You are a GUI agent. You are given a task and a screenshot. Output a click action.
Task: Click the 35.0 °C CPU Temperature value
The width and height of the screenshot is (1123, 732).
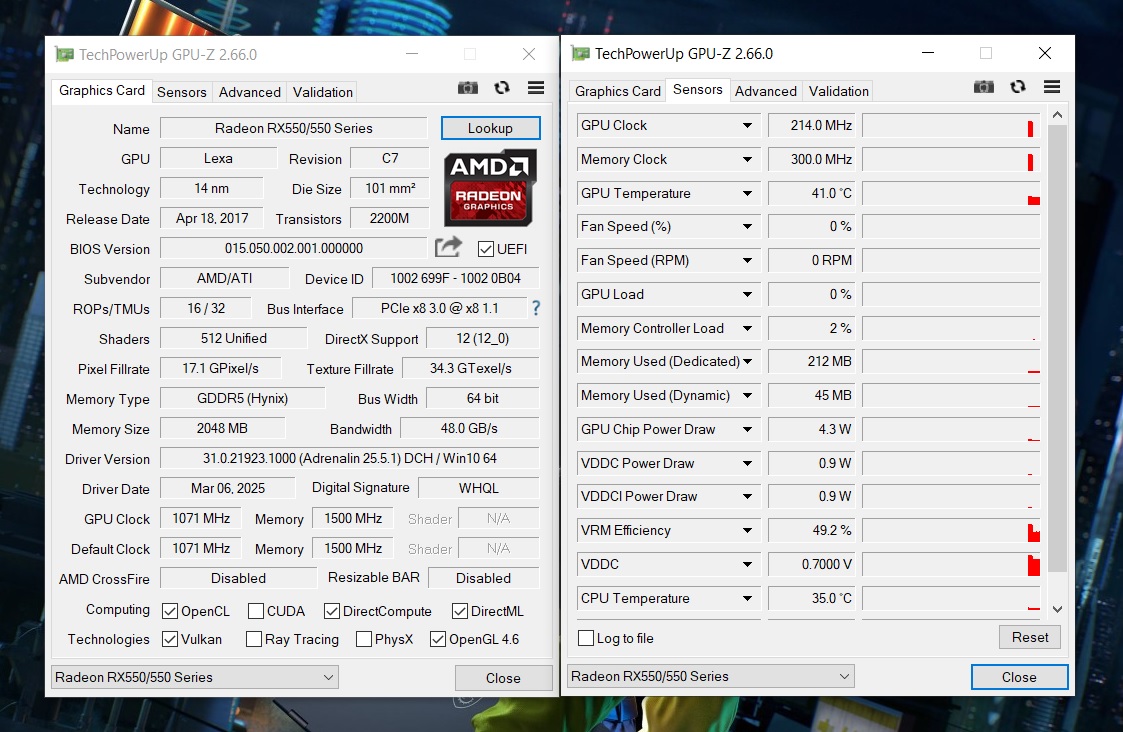click(813, 598)
